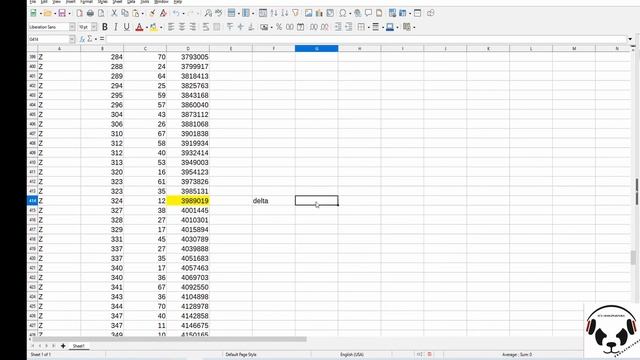Create a new spreadsheet document

tap(33, 13)
